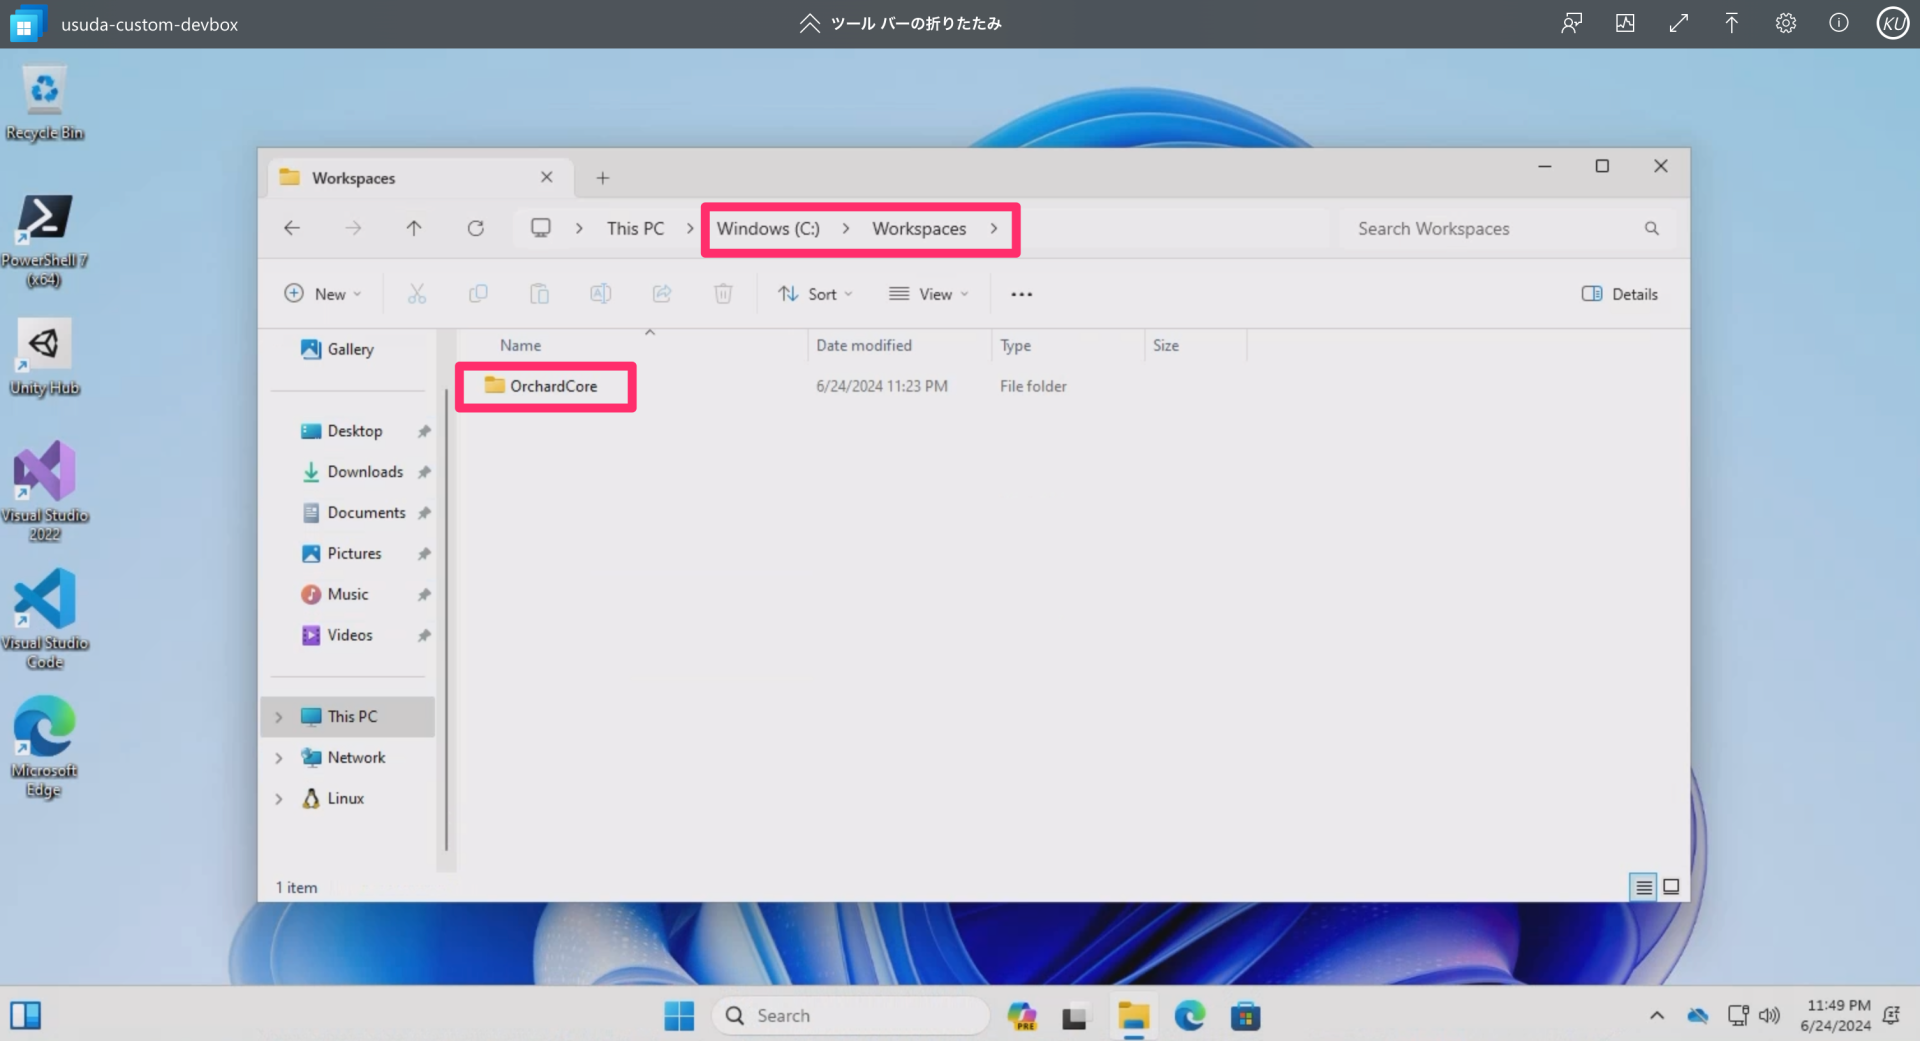
Task: Click the Copy icon in the toolbar
Action: click(478, 293)
